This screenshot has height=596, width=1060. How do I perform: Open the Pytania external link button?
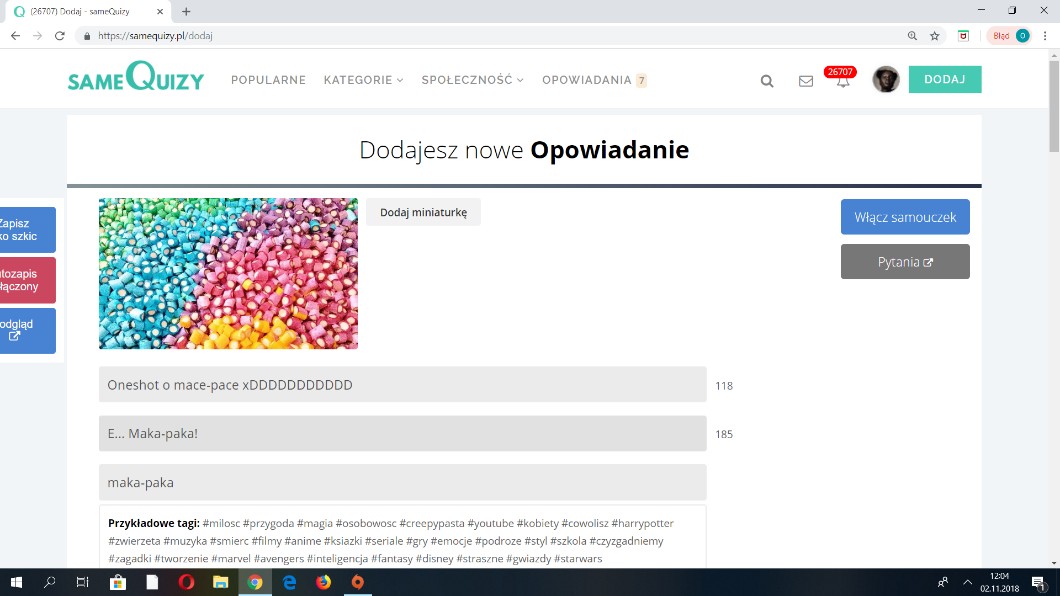pos(905,262)
